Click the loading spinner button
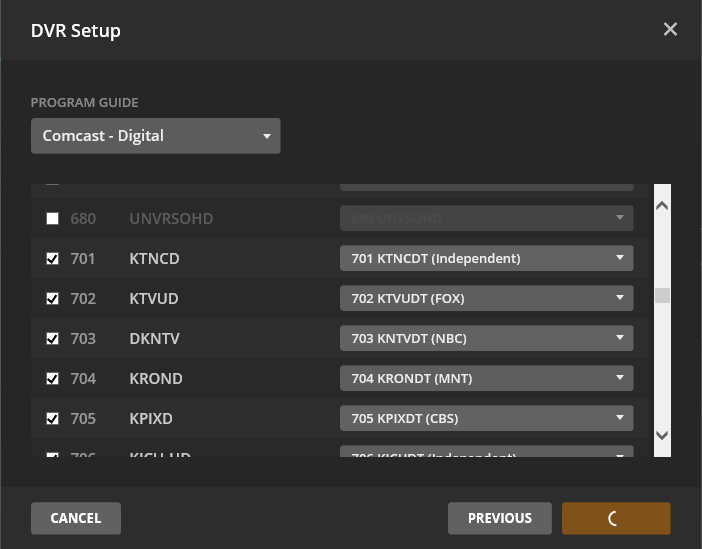 [x=615, y=518]
